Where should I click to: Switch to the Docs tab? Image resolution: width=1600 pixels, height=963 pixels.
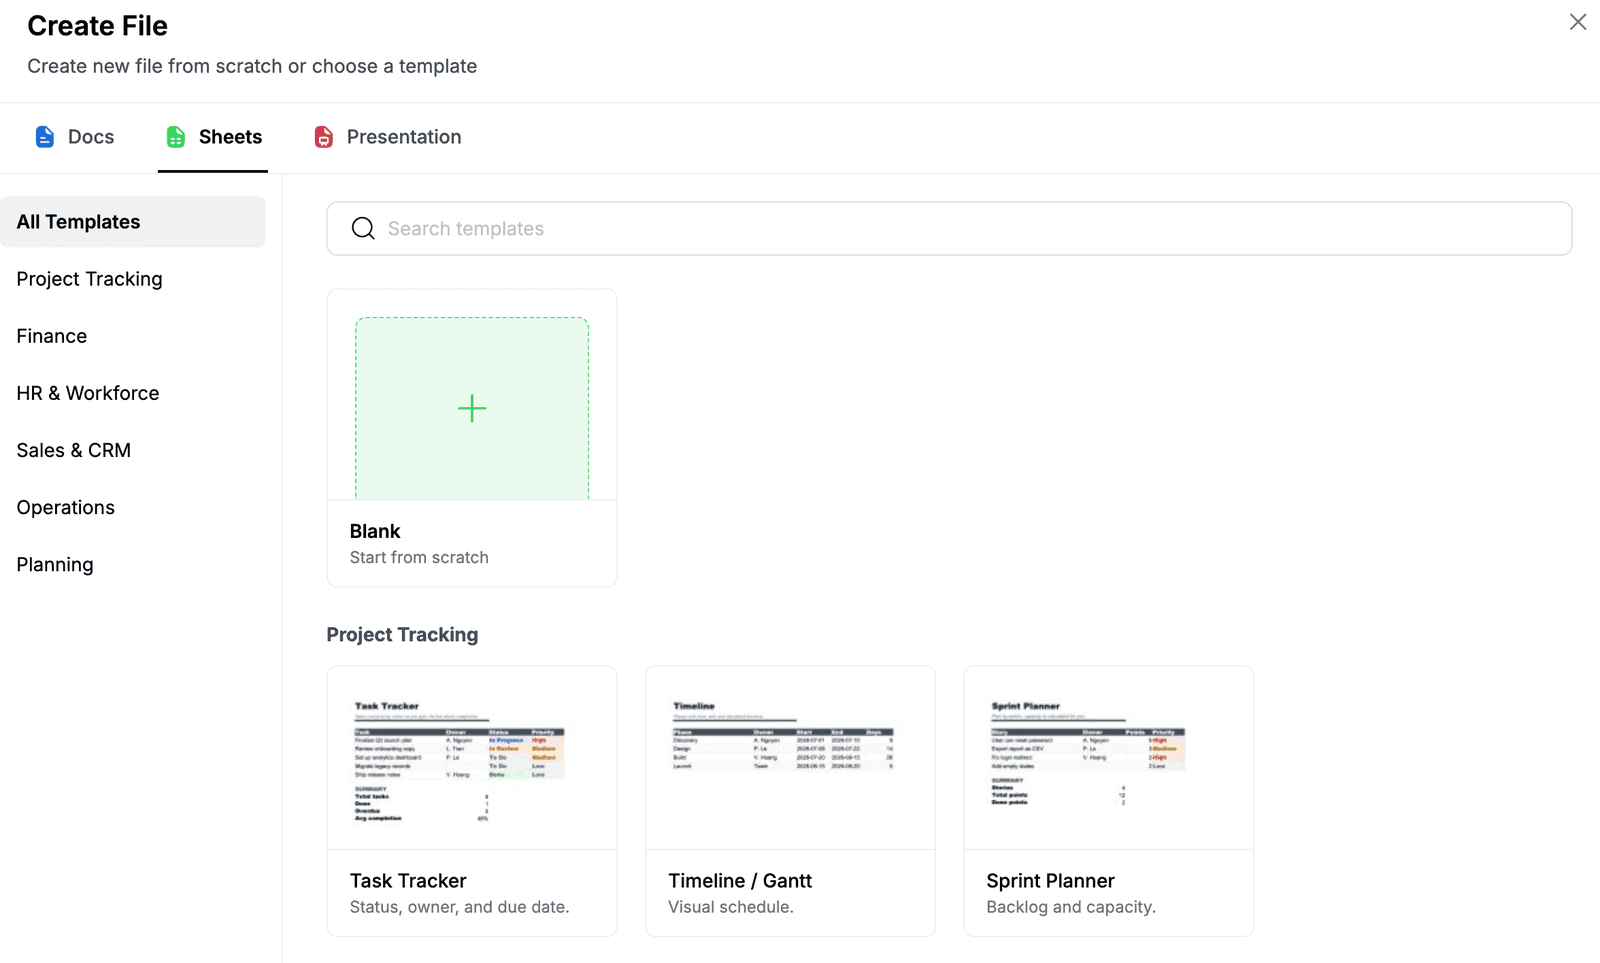click(x=75, y=137)
